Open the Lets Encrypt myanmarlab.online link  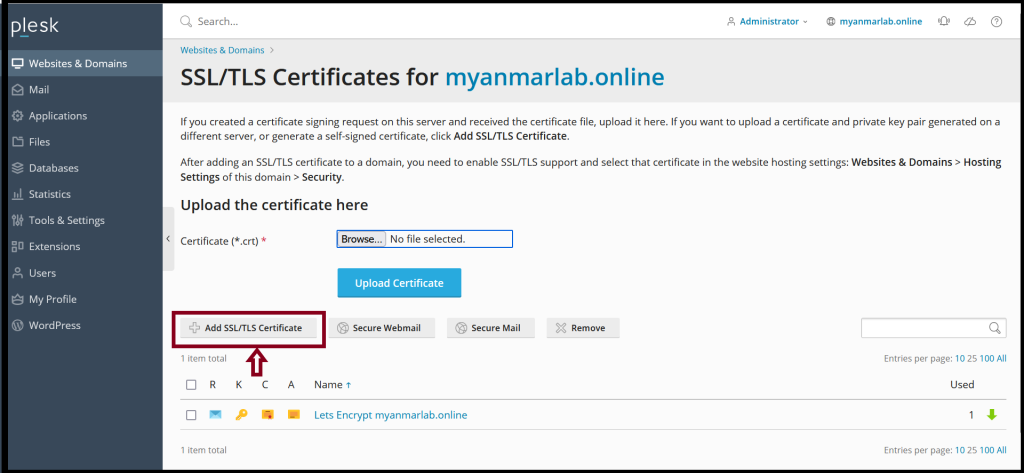click(391, 415)
